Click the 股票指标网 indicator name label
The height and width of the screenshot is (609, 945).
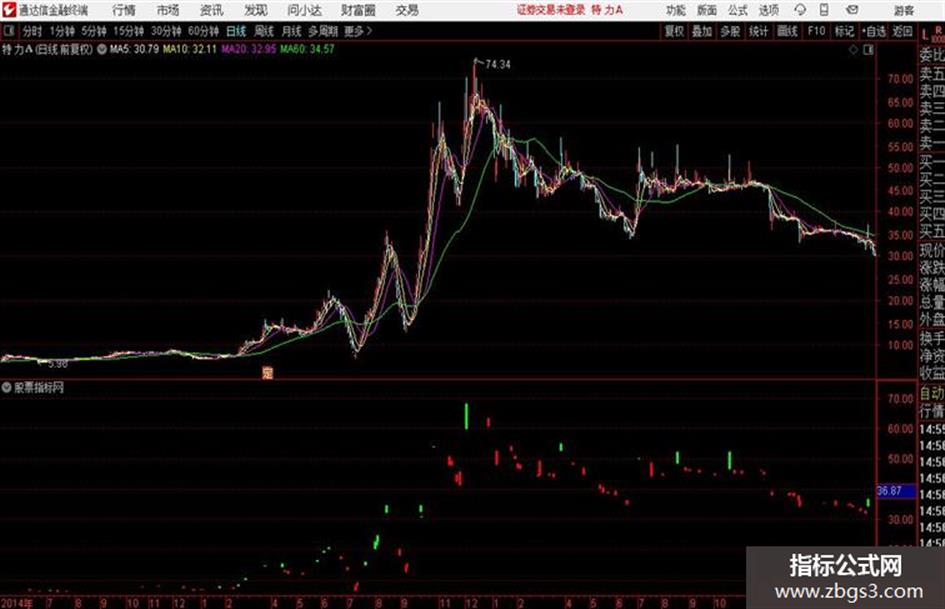point(39,388)
